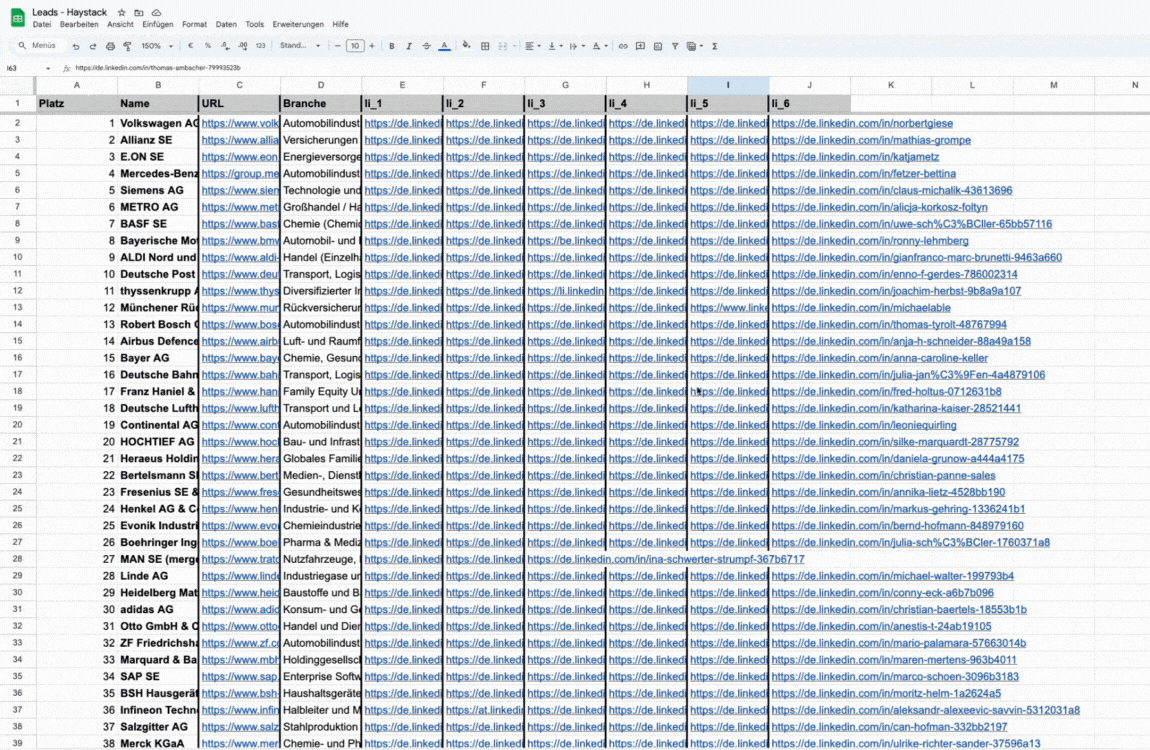Viewport: 1150px width, 750px height.
Task: Click the text color button
Action: click(x=444, y=46)
